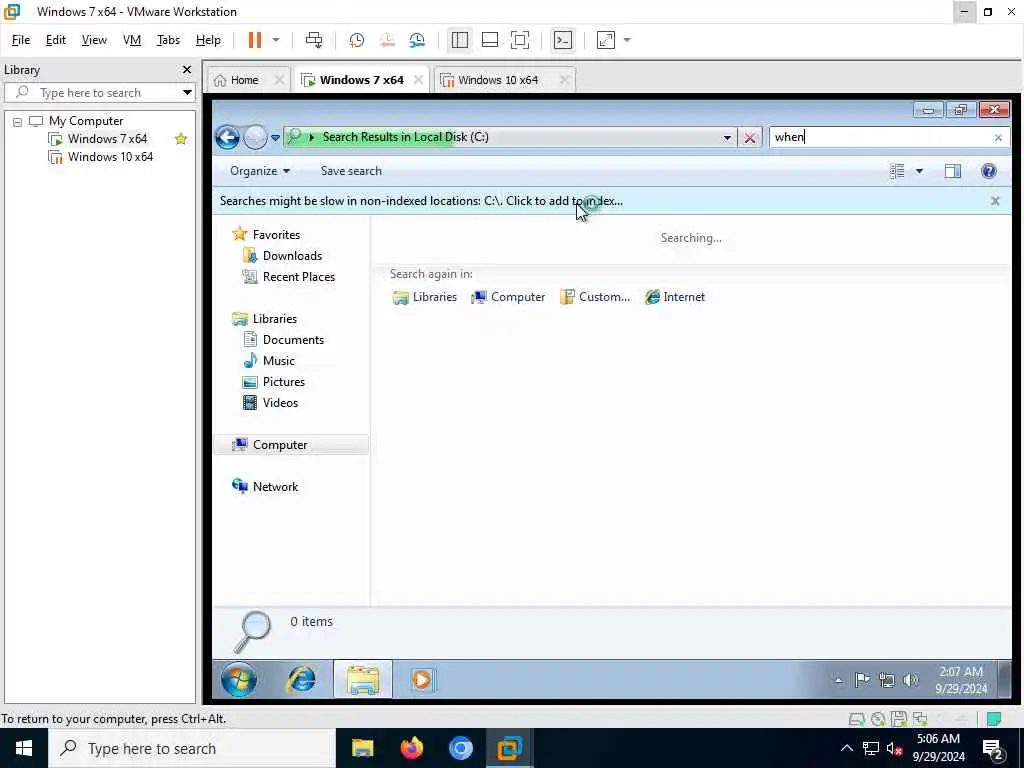The width and height of the screenshot is (1024, 768).
Task: Dismiss the indexing info bar
Action: [995, 201]
